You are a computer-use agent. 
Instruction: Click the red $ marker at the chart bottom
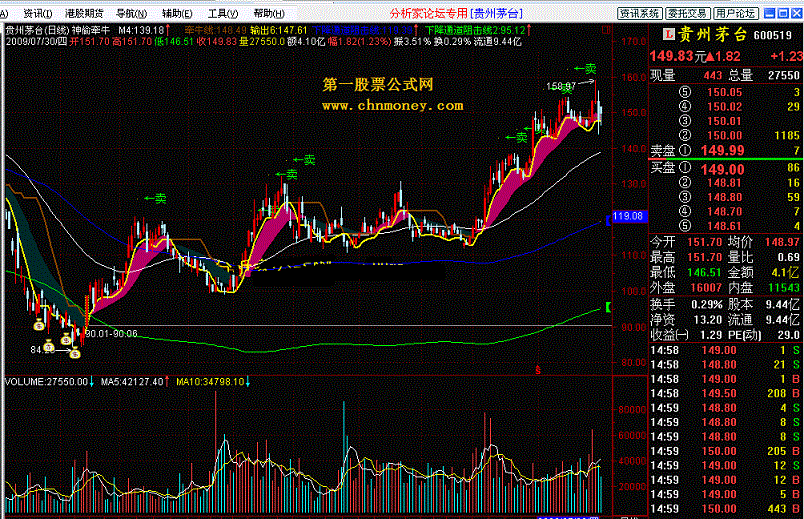pos(538,370)
